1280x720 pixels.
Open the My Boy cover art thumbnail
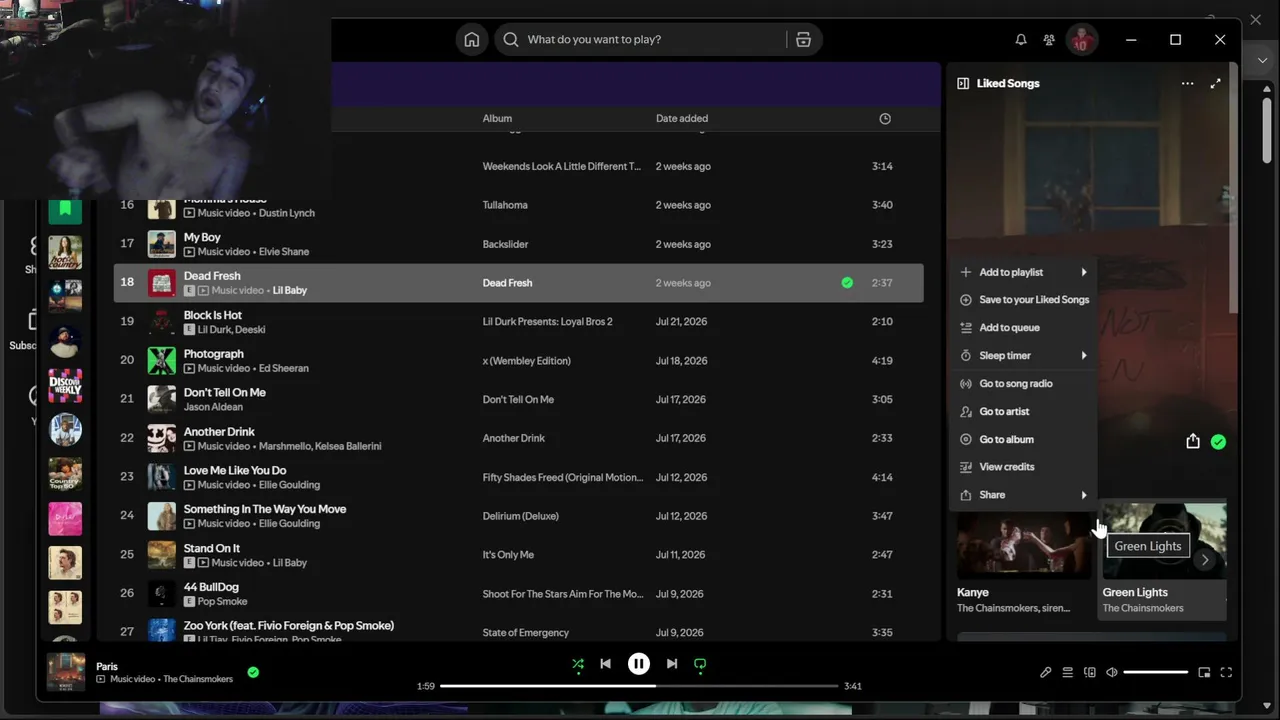coord(162,244)
